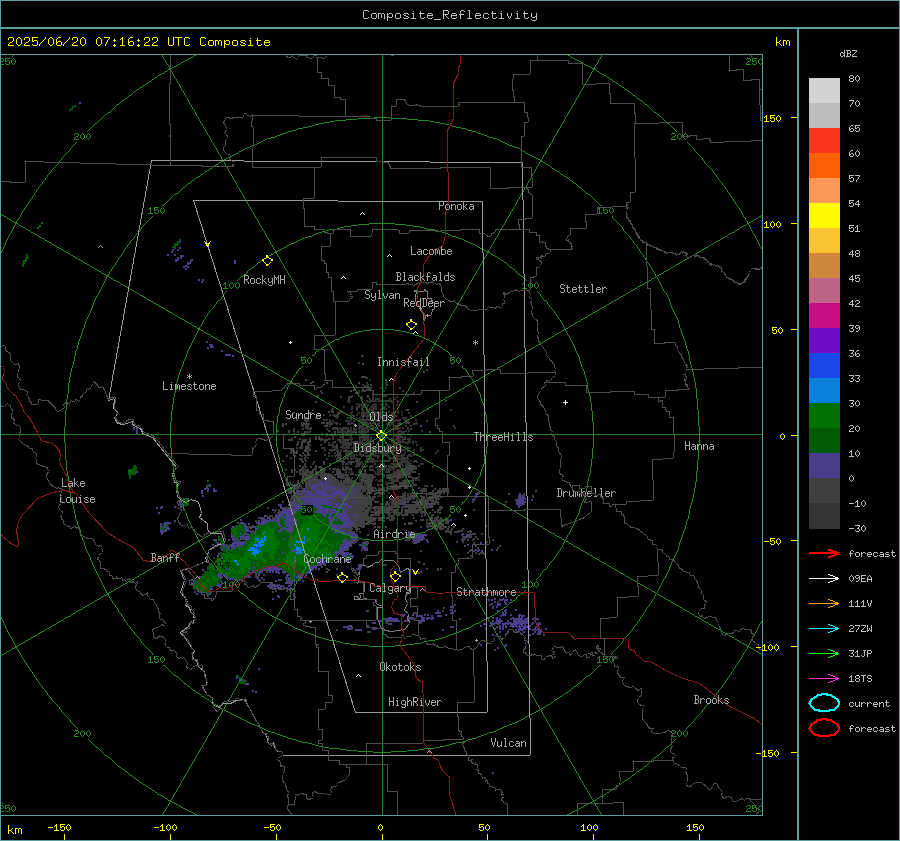The height and width of the screenshot is (841, 900).
Task: Pick the orange 57-60 dBZ swatch
Action: 824,166
